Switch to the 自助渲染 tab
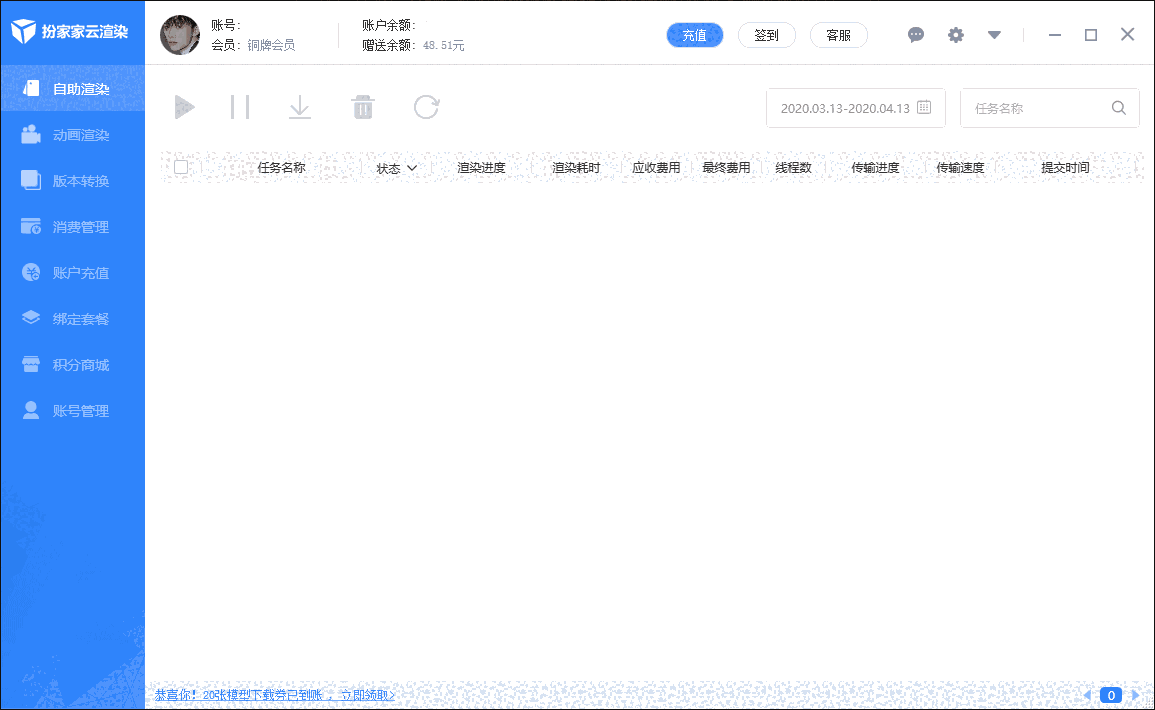Viewport: 1155px width, 710px height. pos(72,88)
